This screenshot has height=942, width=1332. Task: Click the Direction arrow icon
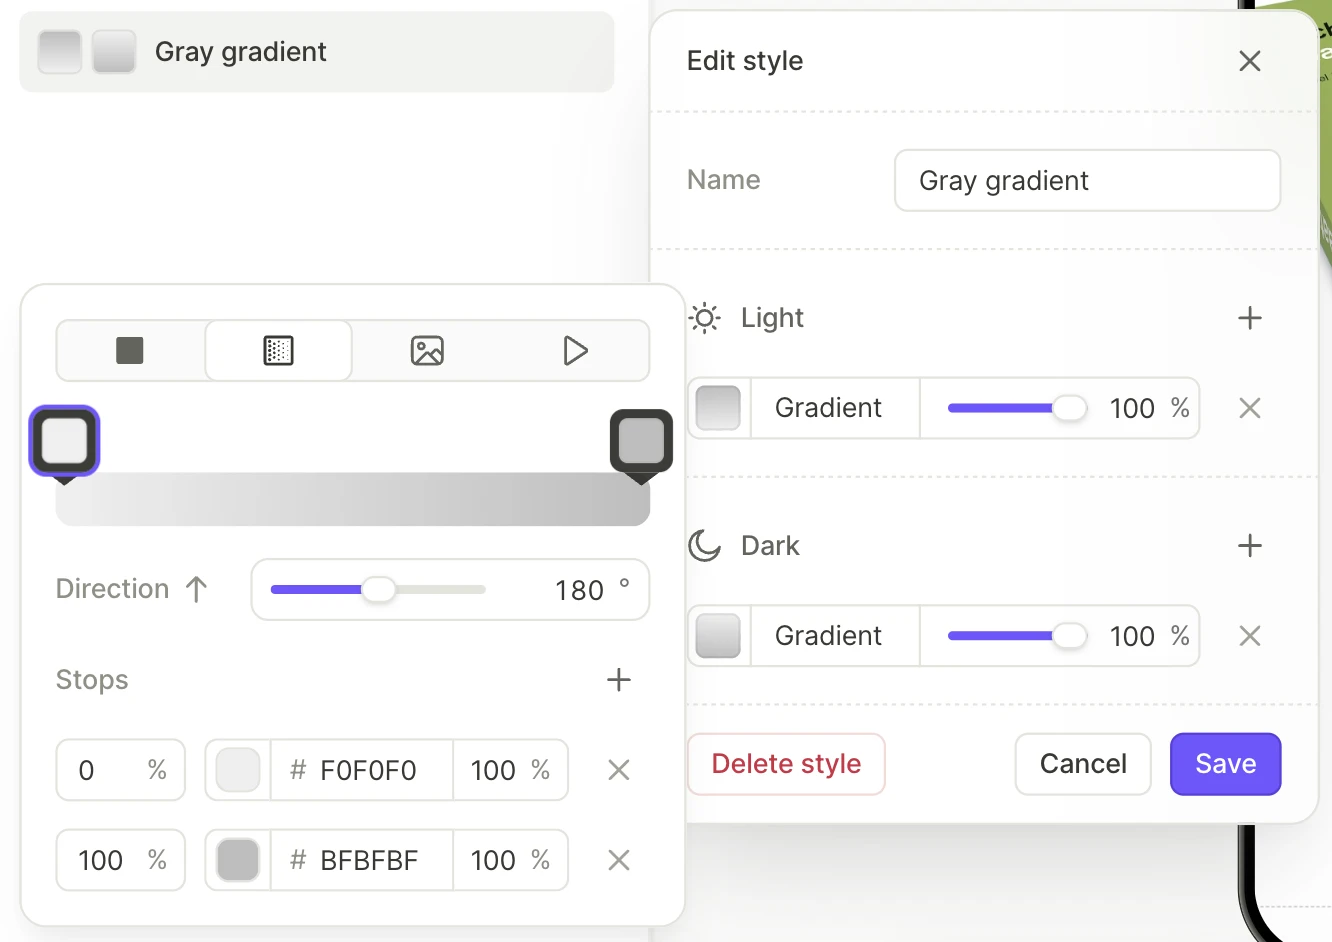[197, 589]
